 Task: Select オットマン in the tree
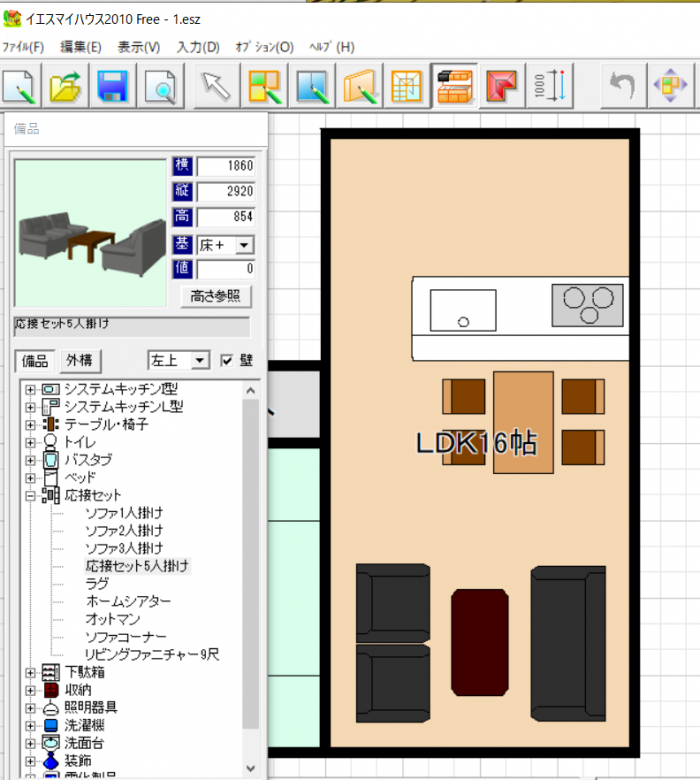coord(112,619)
